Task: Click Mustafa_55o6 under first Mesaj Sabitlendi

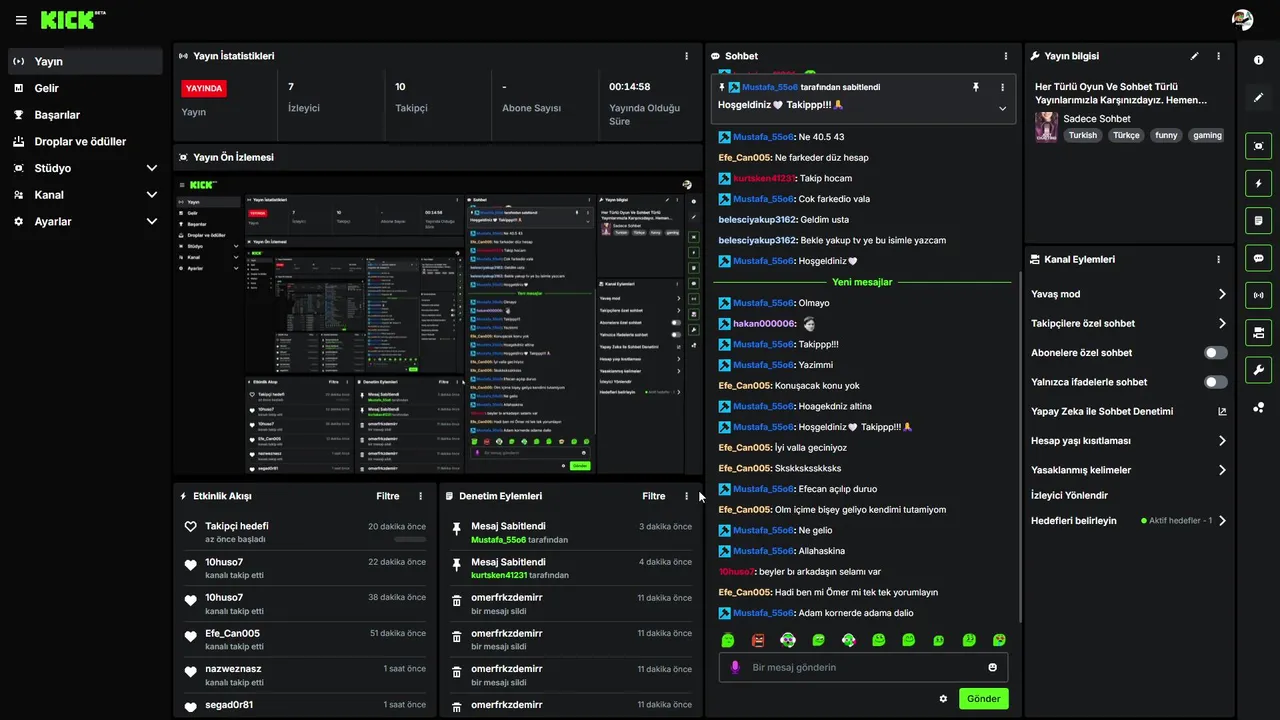Action: (498, 540)
